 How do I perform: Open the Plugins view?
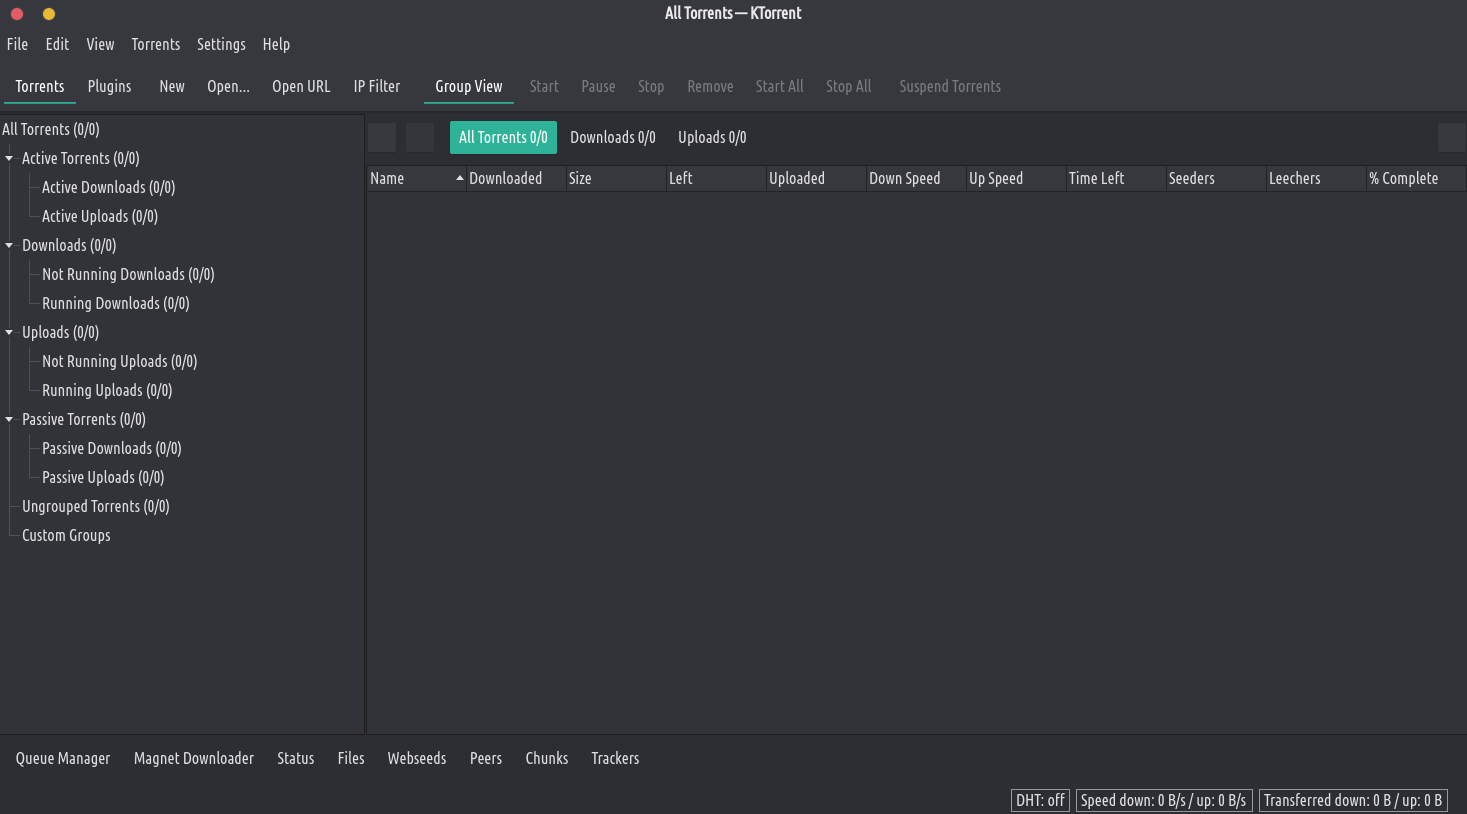coord(109,86)
